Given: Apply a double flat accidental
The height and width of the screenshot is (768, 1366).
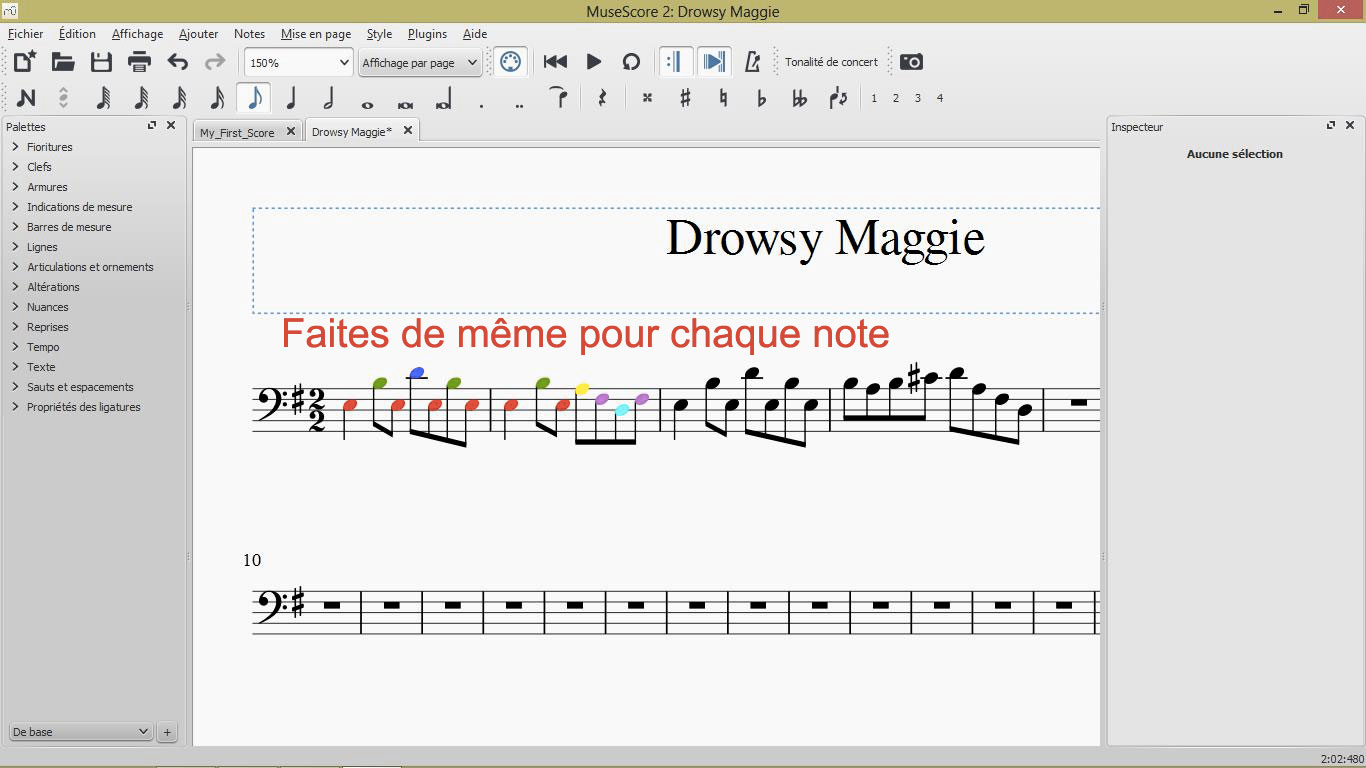Looking at the screenshot, I should coord(799,98).
